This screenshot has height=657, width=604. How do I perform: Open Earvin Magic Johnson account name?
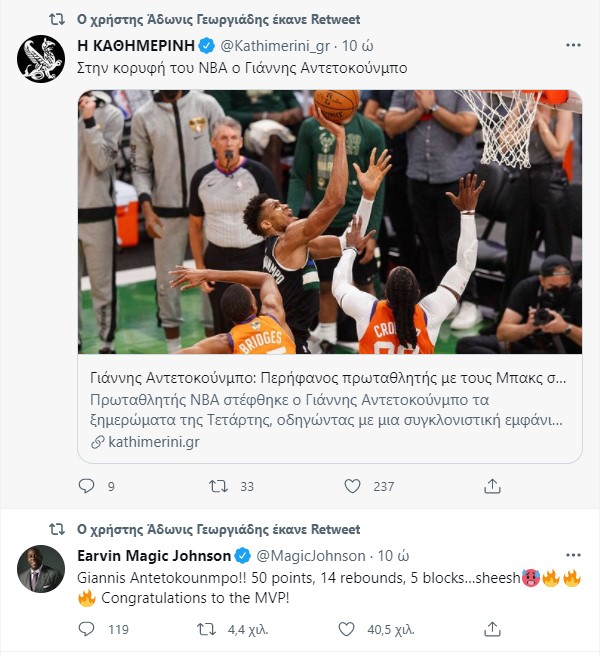(x=153, y=555)
